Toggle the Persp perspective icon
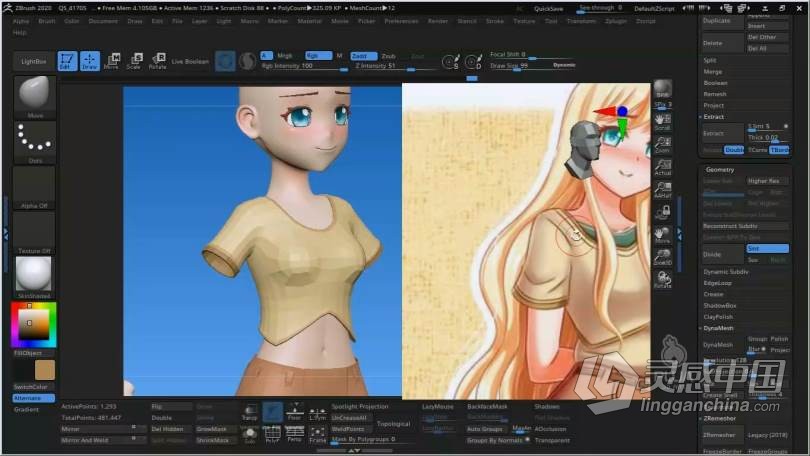 point(295,434)
